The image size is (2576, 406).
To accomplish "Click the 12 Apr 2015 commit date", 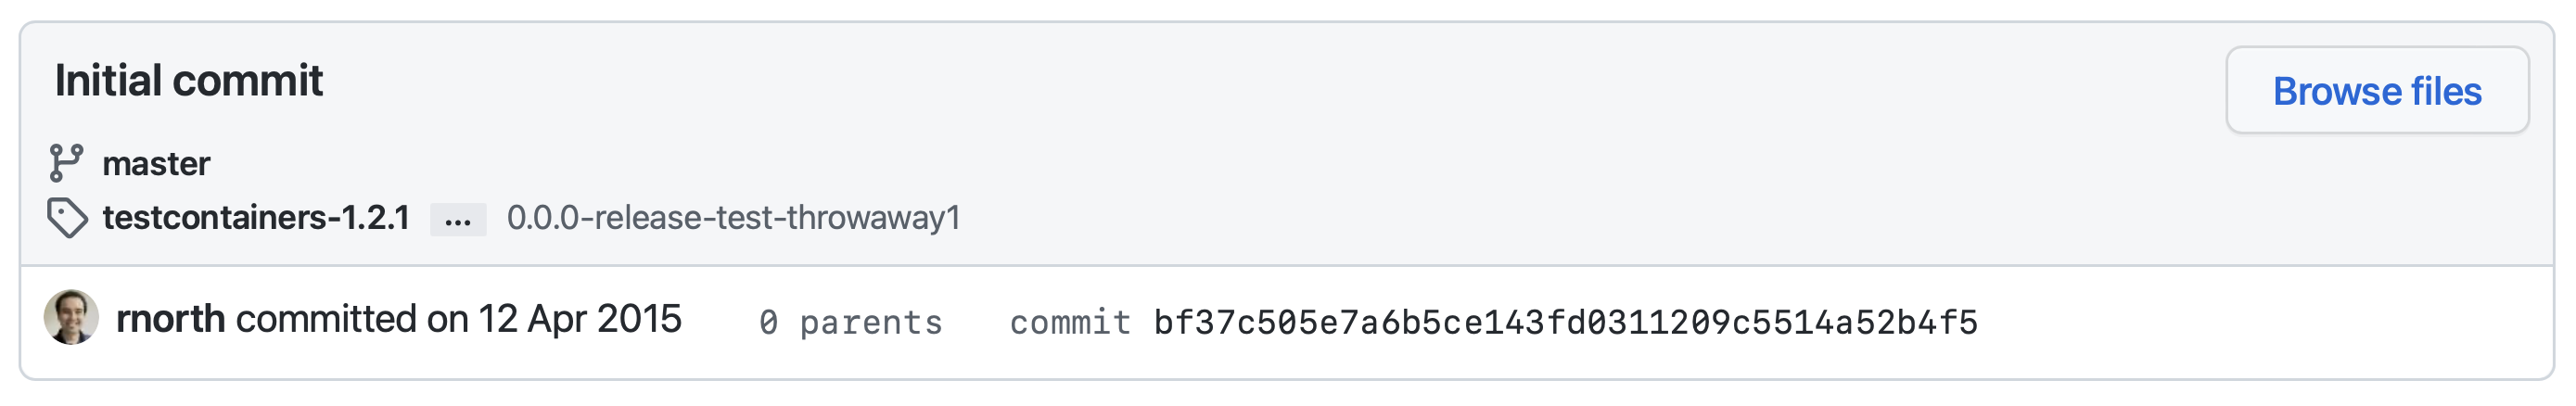I will [x=579, y=319].
